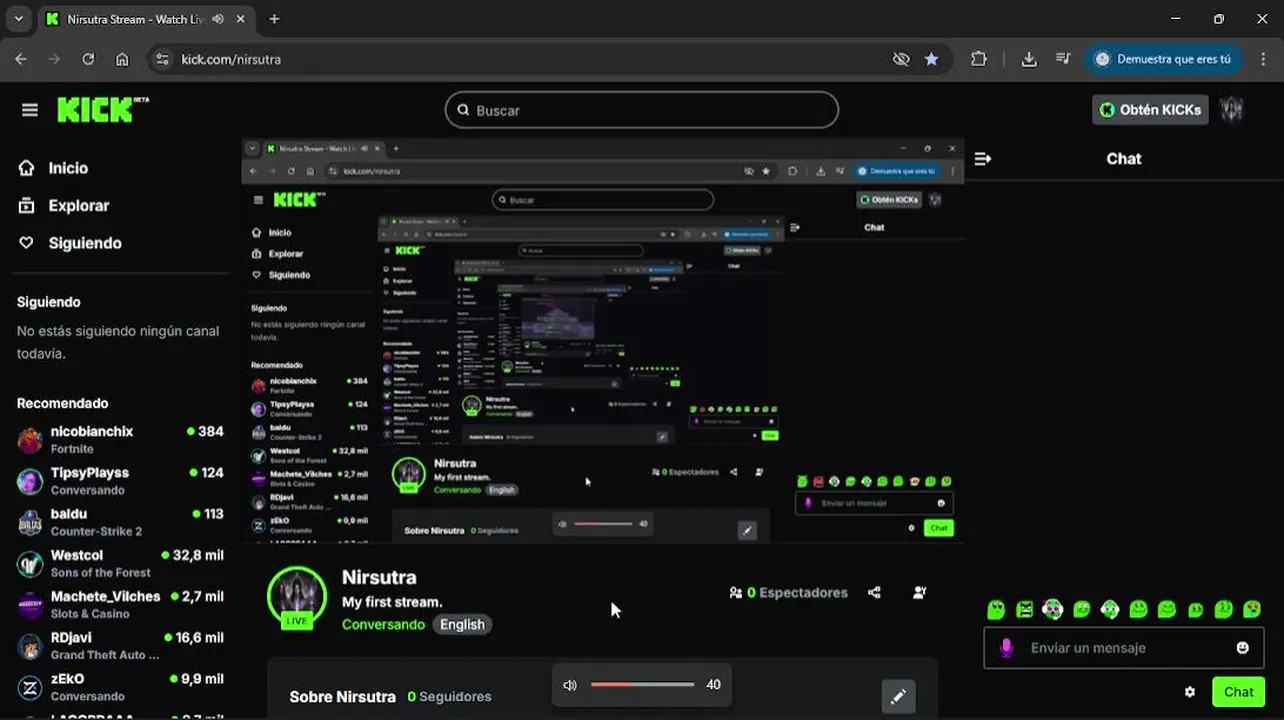The width and height of the screenshot is (1284, 720).
Task: Click the browser home icon
Action: click(122, 59)
